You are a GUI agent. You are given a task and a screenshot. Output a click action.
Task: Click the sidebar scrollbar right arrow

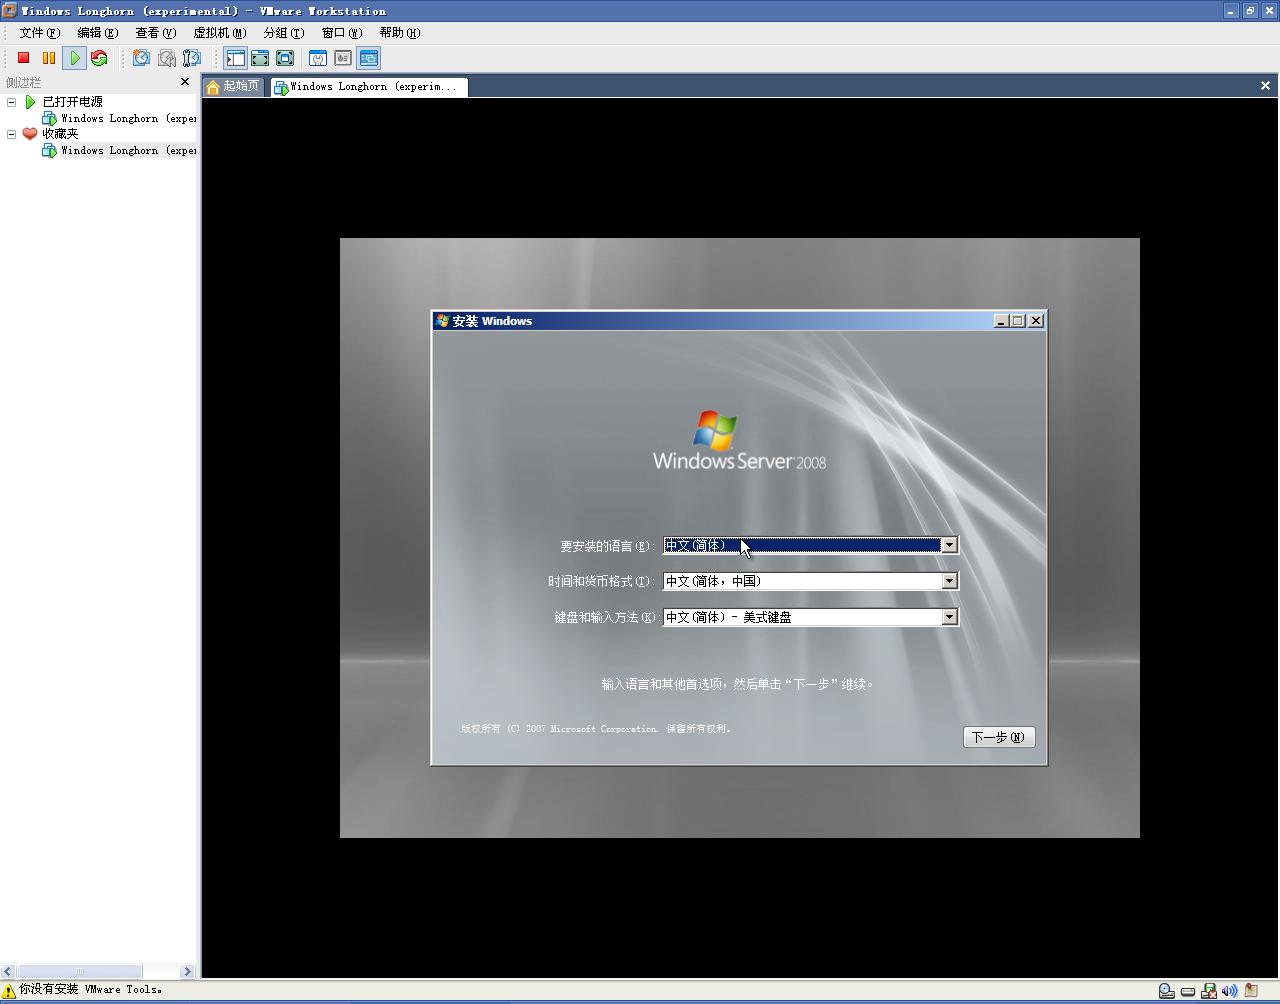(x=187, y=971)
